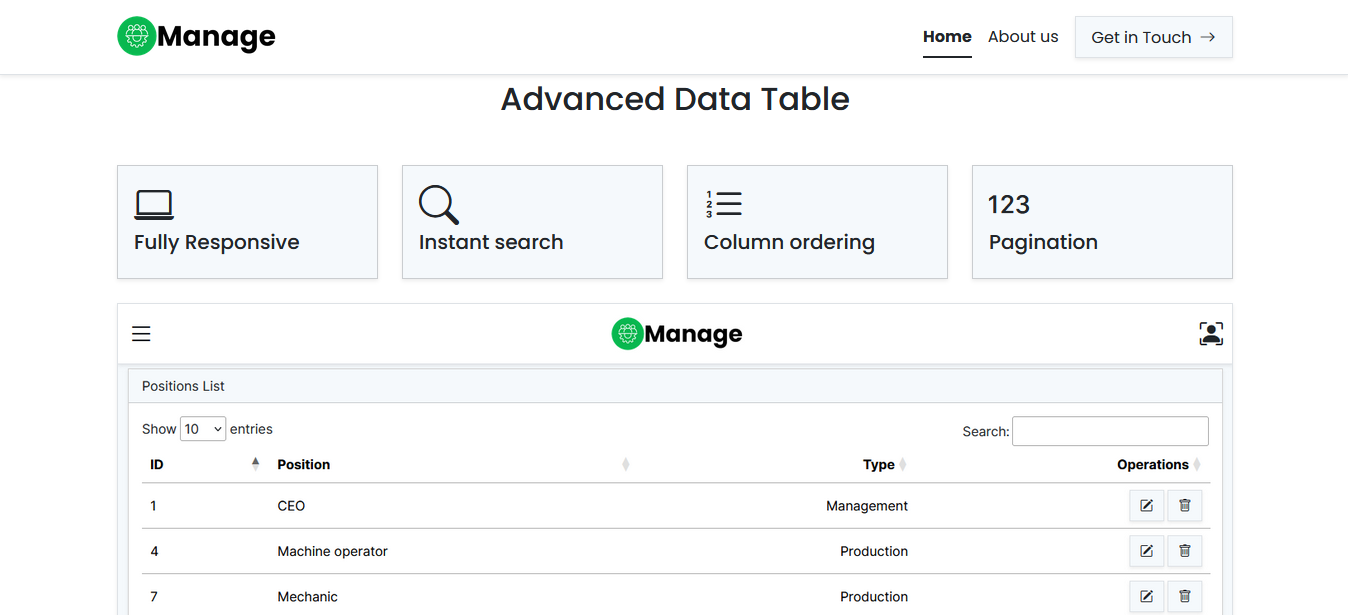The height and width of the screenshot is (615, 1348).
Task: Edit the Mechanic position entry
Action: 1146,597
